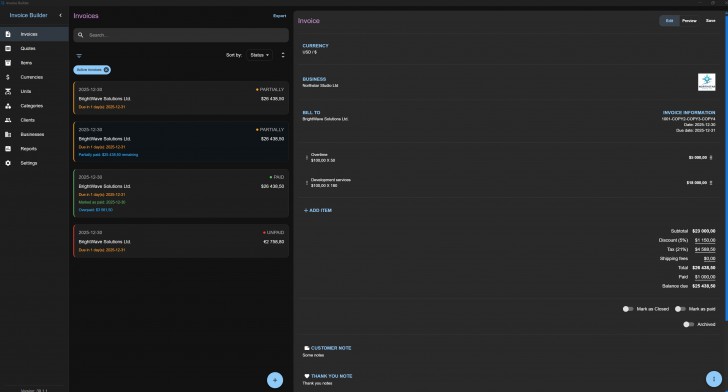
Task: Switch to the Edit tab of the invoice
Action: (670, 21)
